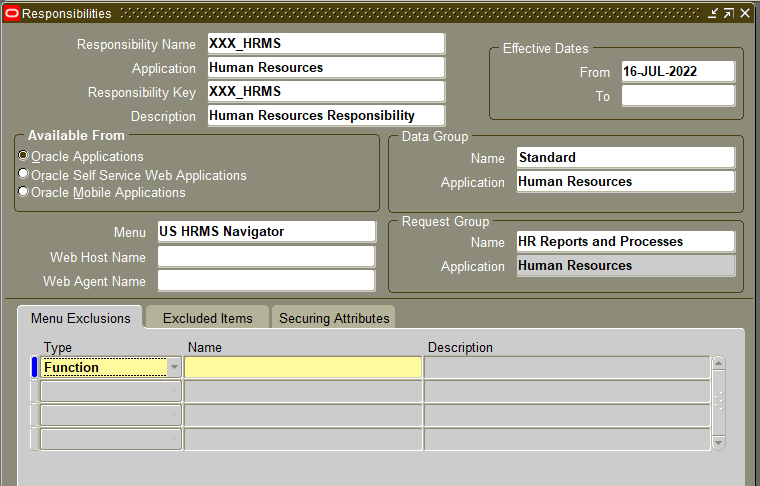Screen dimensions: 760x486
Task: Select Oracle Applications radio button
Action: pyautogui.click(x=23, y=156)
